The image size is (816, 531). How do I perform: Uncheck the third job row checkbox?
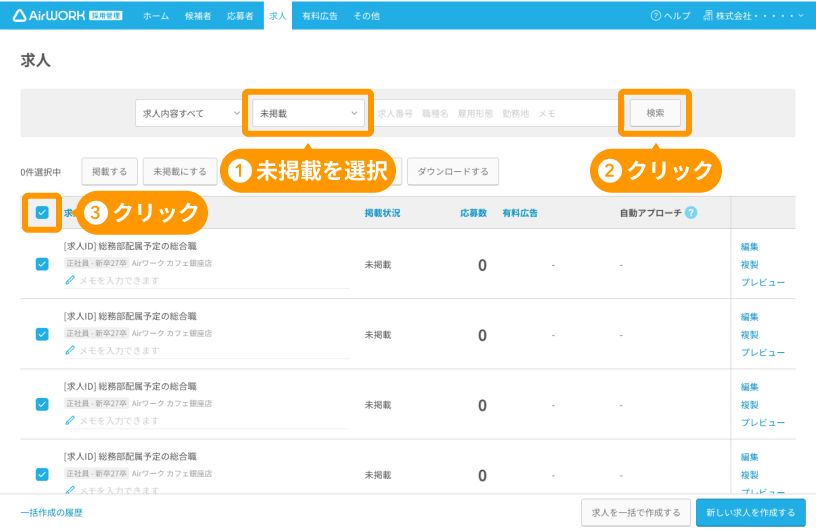[42, 404]
